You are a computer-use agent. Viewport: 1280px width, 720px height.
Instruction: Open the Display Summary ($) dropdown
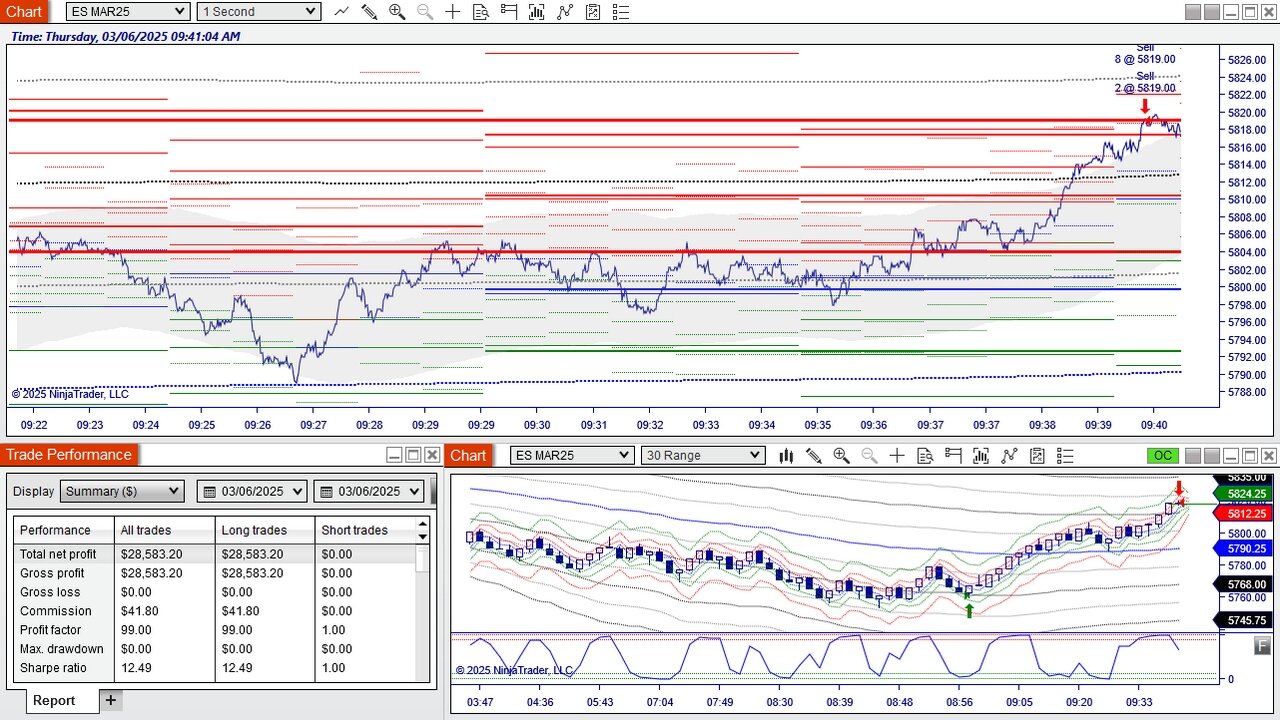[122, 491]
